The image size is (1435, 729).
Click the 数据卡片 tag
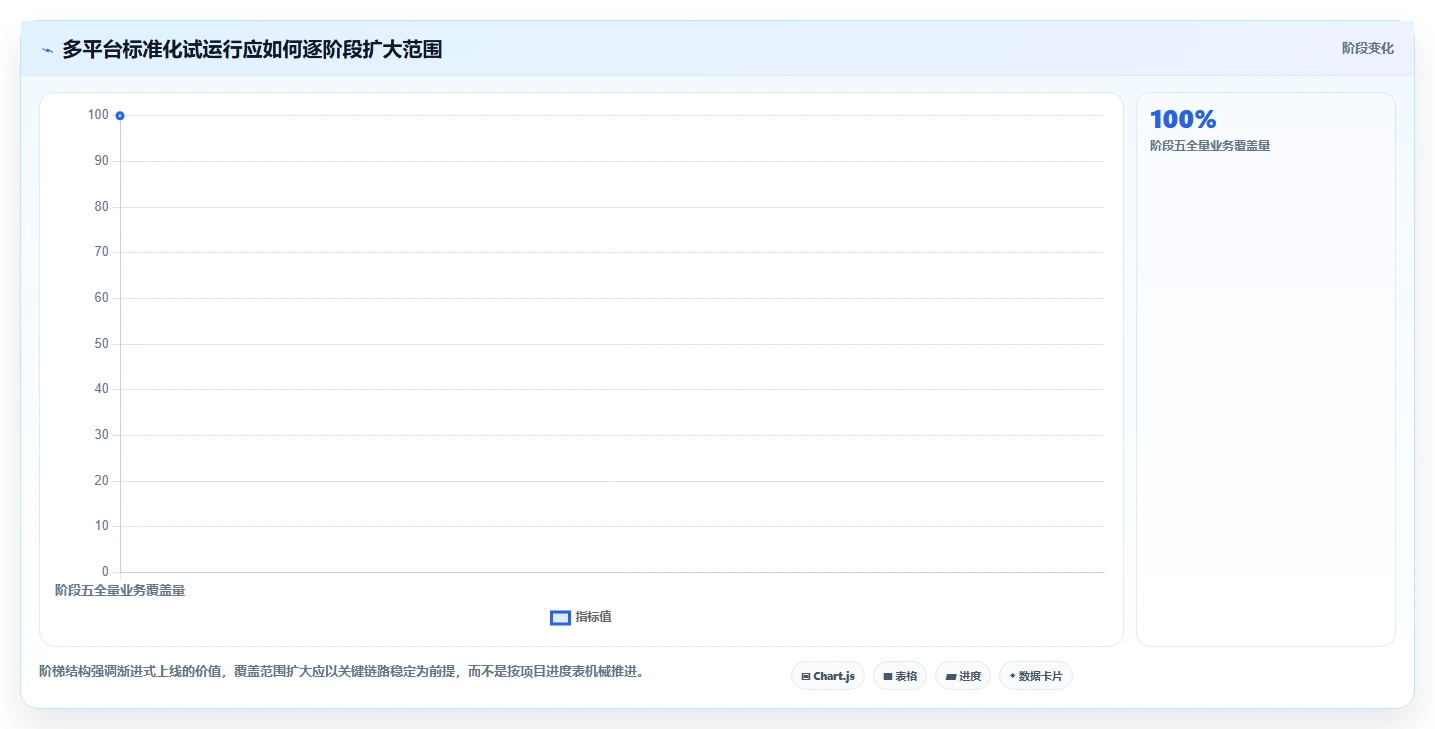tap(1036, 676)
